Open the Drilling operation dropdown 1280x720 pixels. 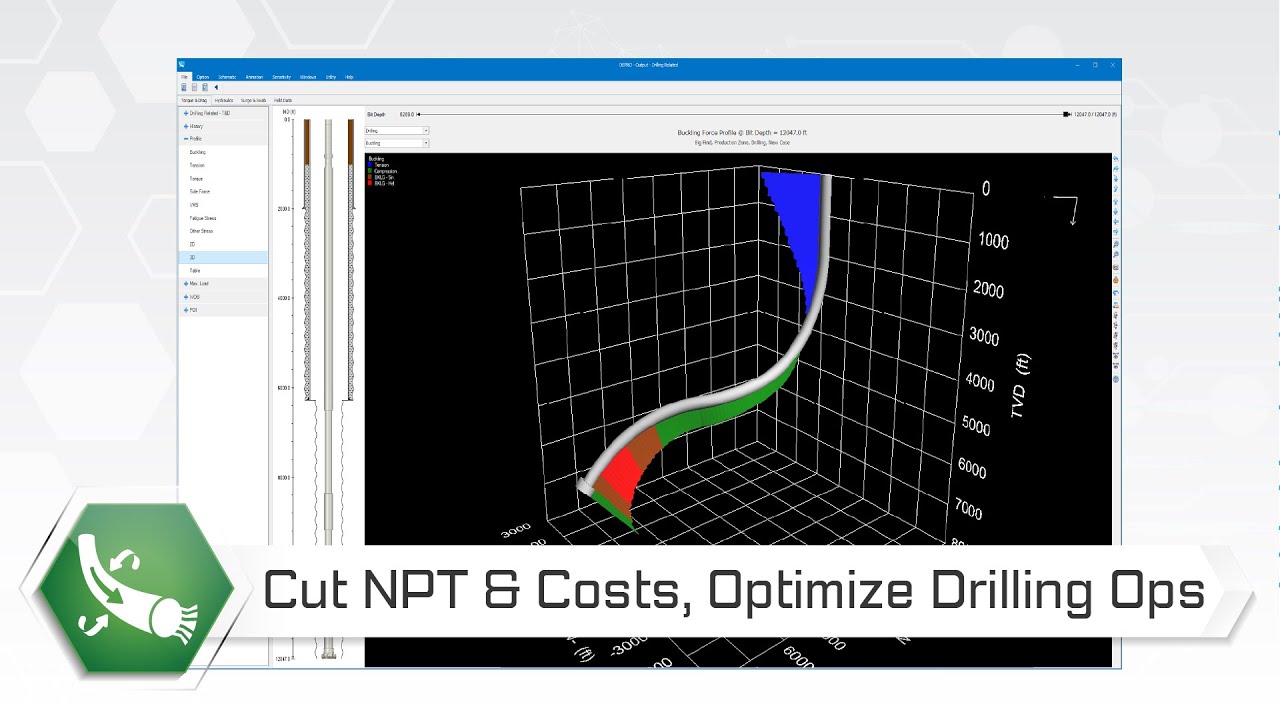[x=397, y=130]
